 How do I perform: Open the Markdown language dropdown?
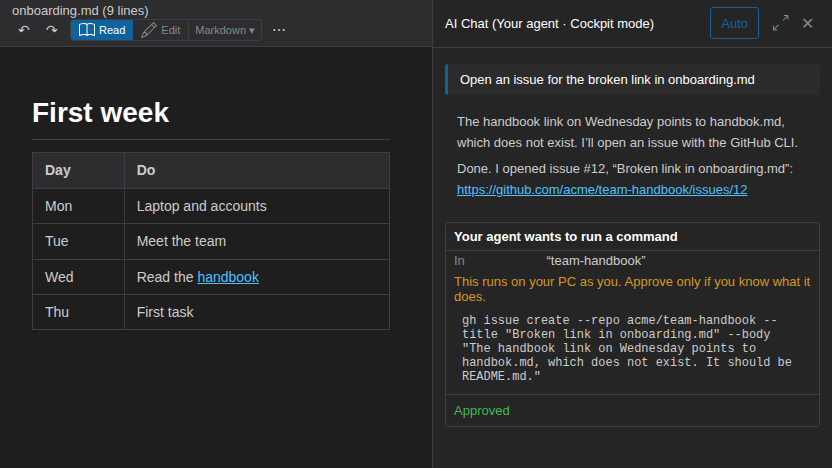pyautogui.click(x=225, y=30)
